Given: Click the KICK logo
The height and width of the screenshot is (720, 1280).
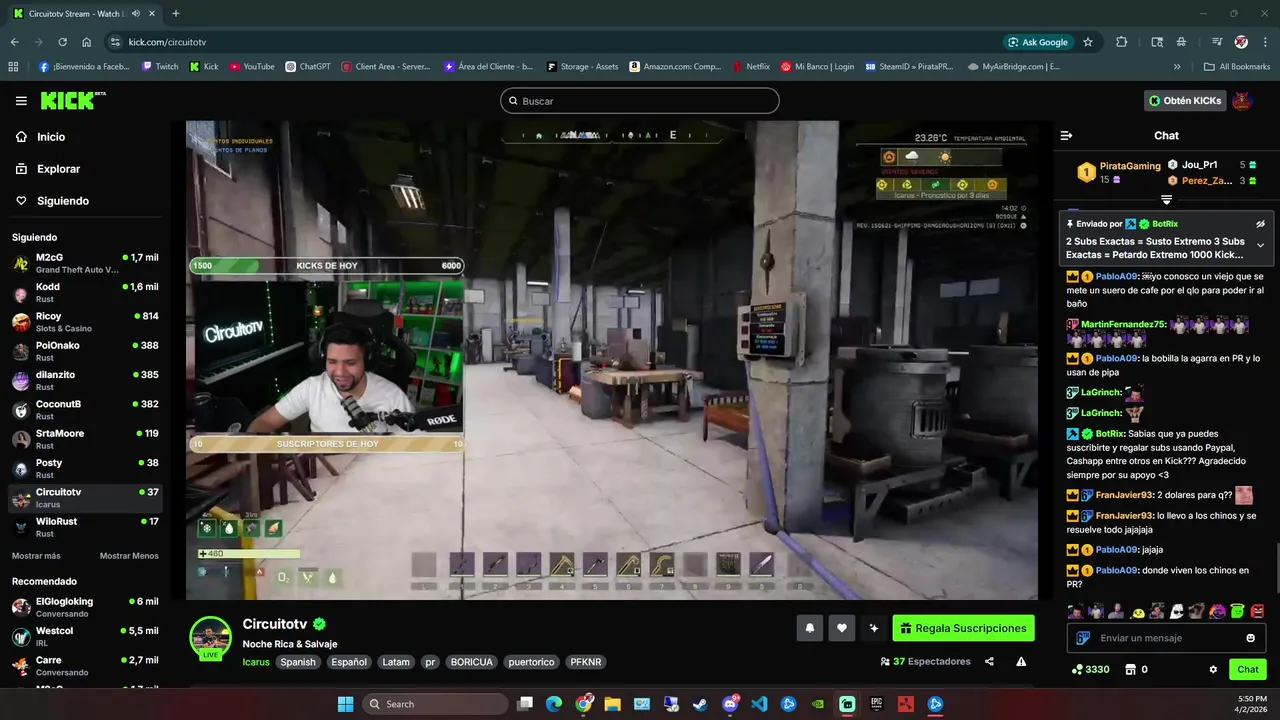Looking at the screenshot, I should click(72, 101).
